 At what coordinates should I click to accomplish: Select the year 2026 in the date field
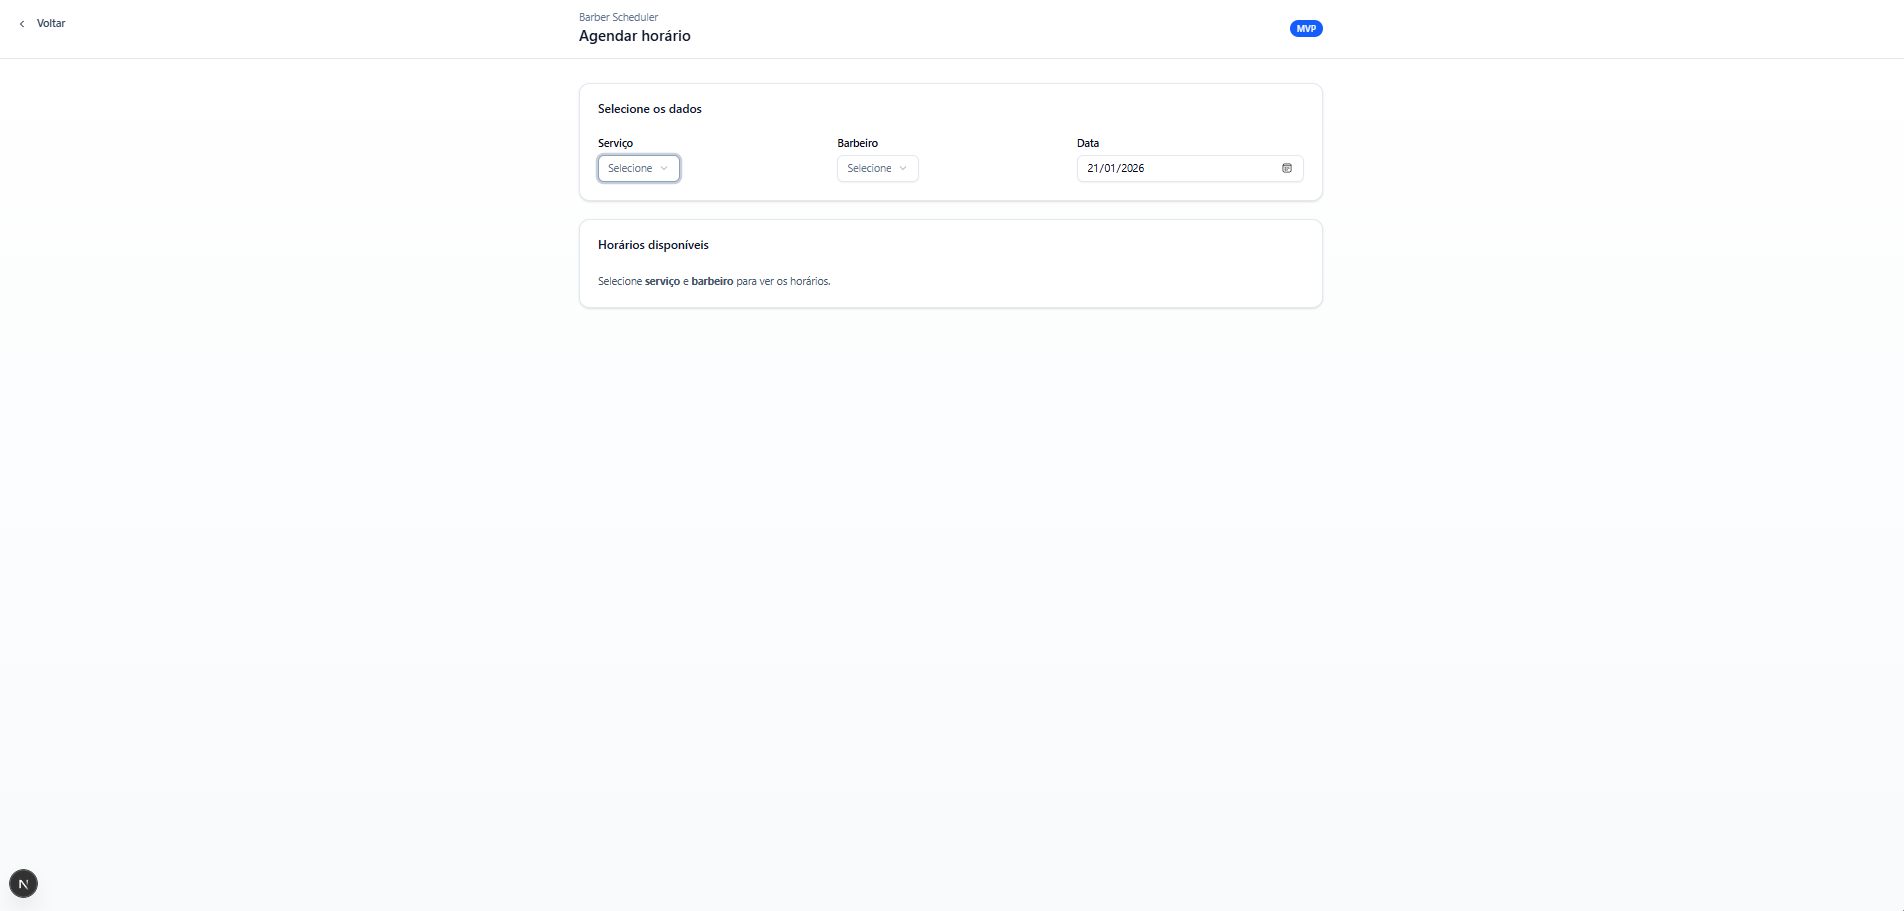tap(1133, 168)
